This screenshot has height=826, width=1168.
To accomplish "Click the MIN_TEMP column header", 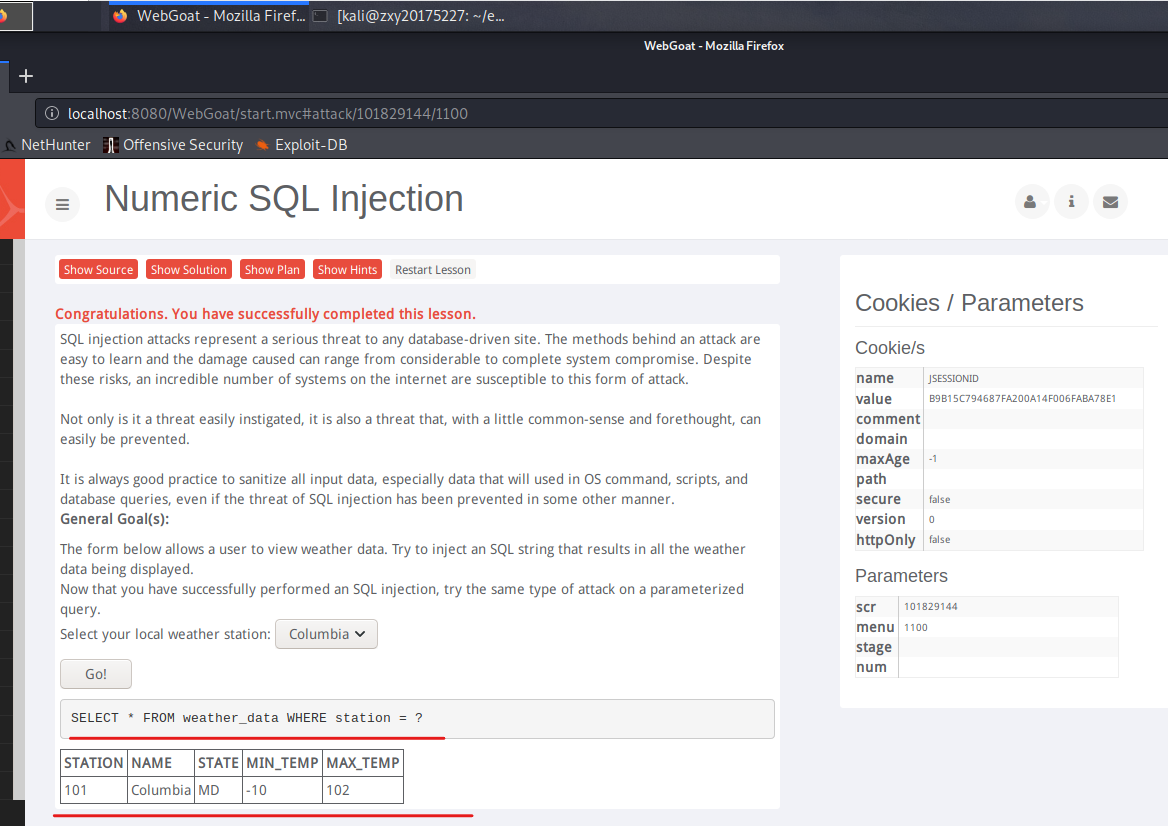I will point(282,763).
